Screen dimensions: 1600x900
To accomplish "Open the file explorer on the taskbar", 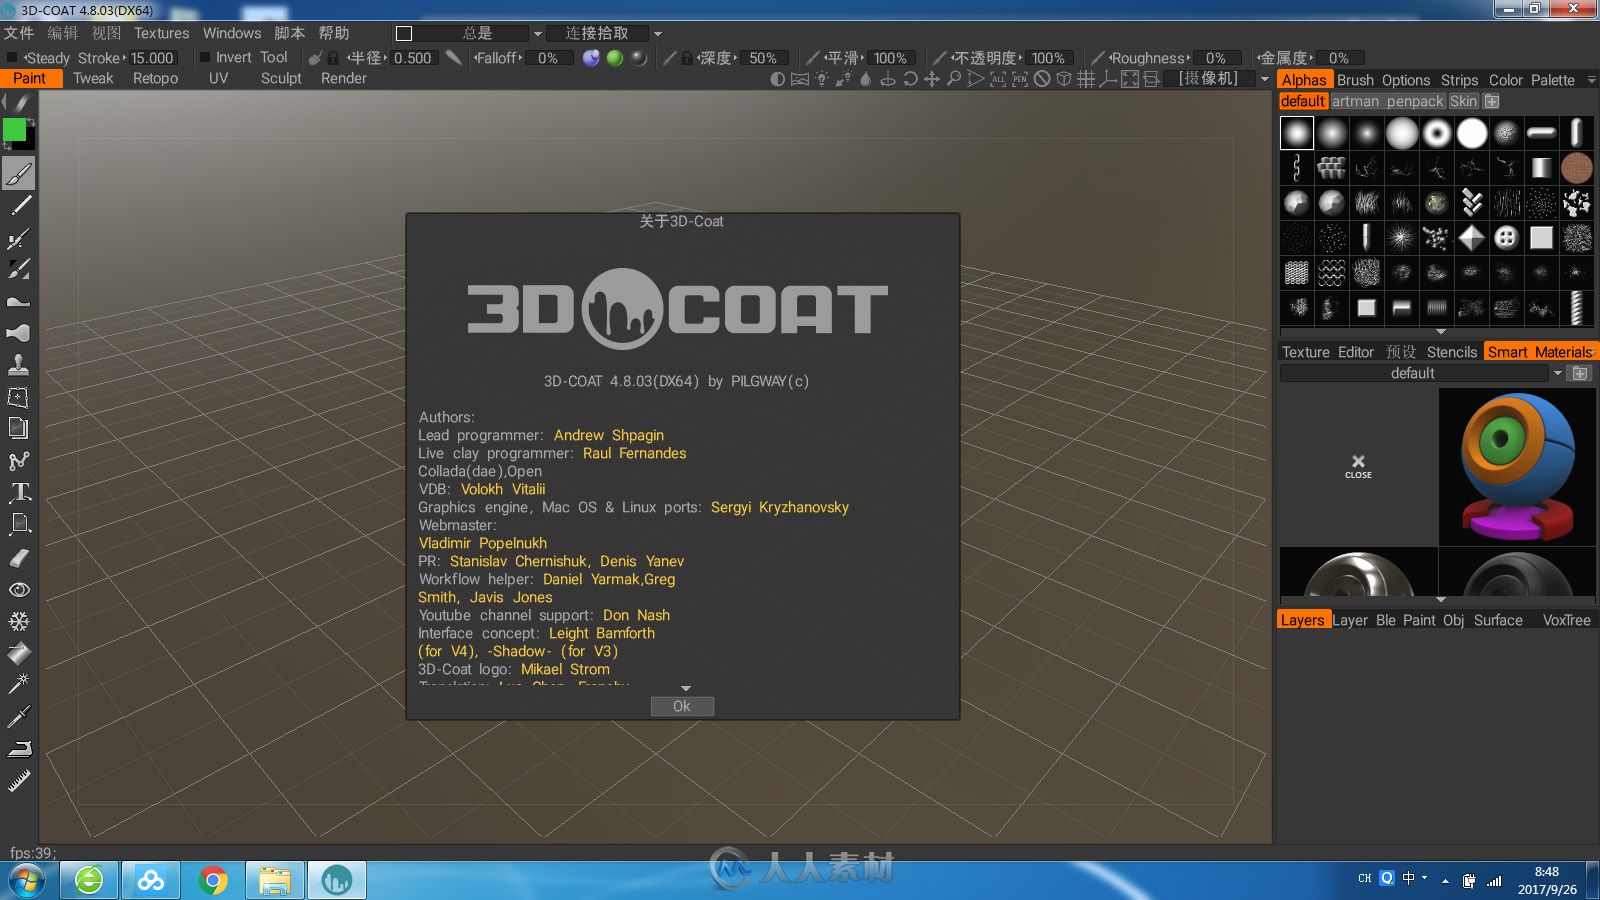I will [x=274, y=880].
